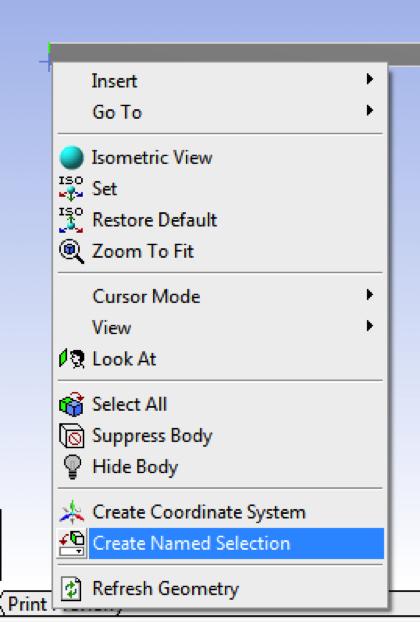Expand the View submenu arrow
Screen dimensions: 420x622
(370, 326)
